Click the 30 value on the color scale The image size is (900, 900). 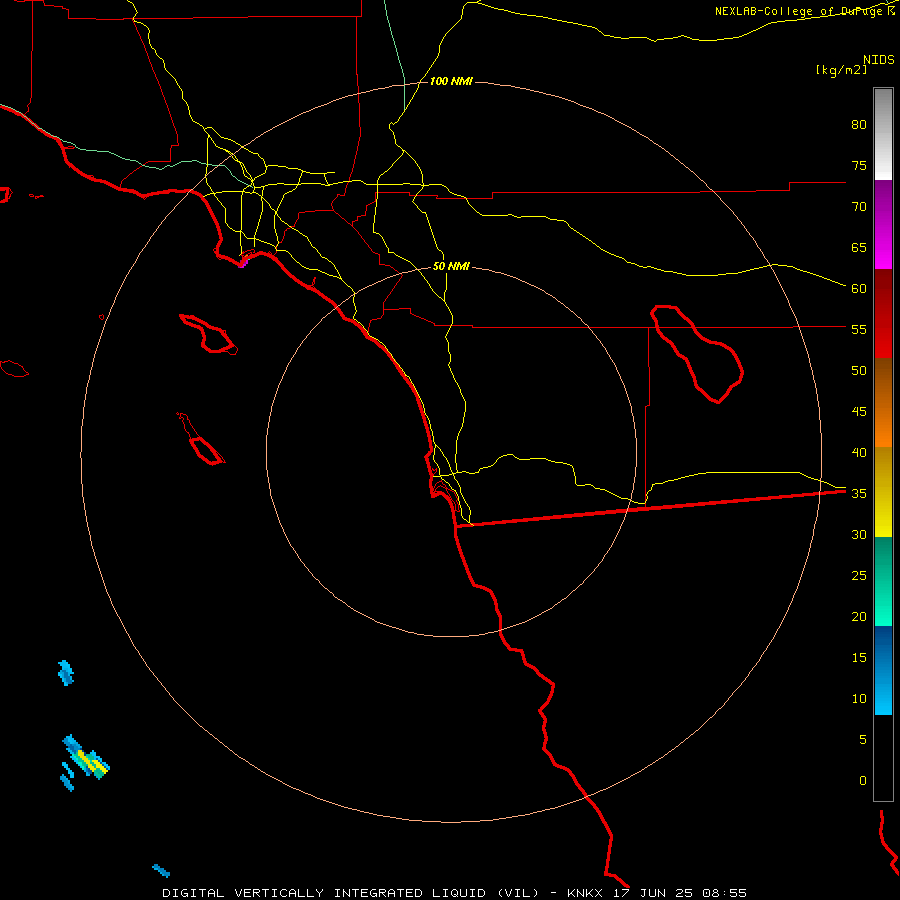pyautogui.click(x=859, y=534)
